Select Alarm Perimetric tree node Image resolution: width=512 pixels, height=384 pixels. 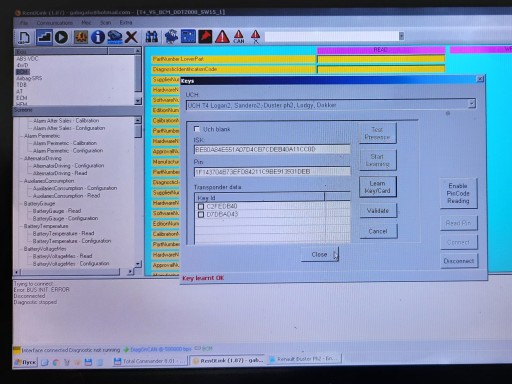click(x=42, y=136)
